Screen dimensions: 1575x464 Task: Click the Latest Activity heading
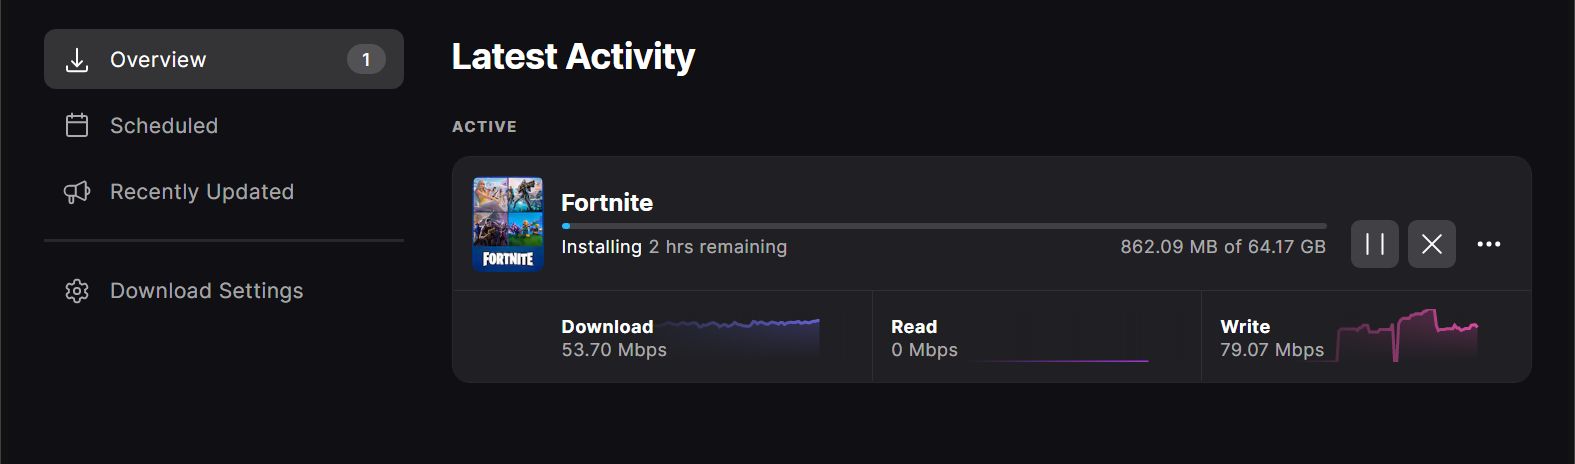pos(573,57)
